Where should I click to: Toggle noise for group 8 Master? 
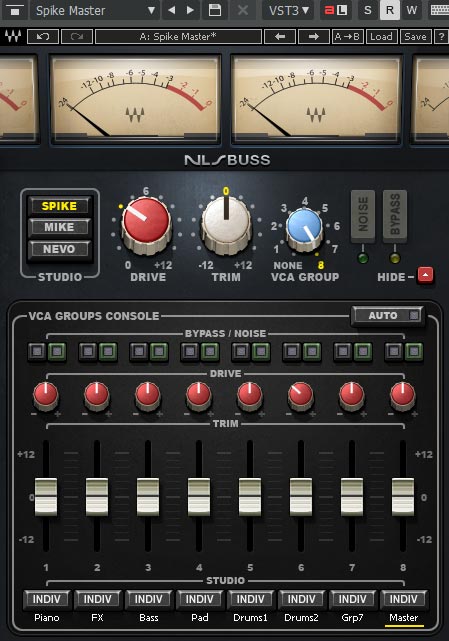coord(414,351)
